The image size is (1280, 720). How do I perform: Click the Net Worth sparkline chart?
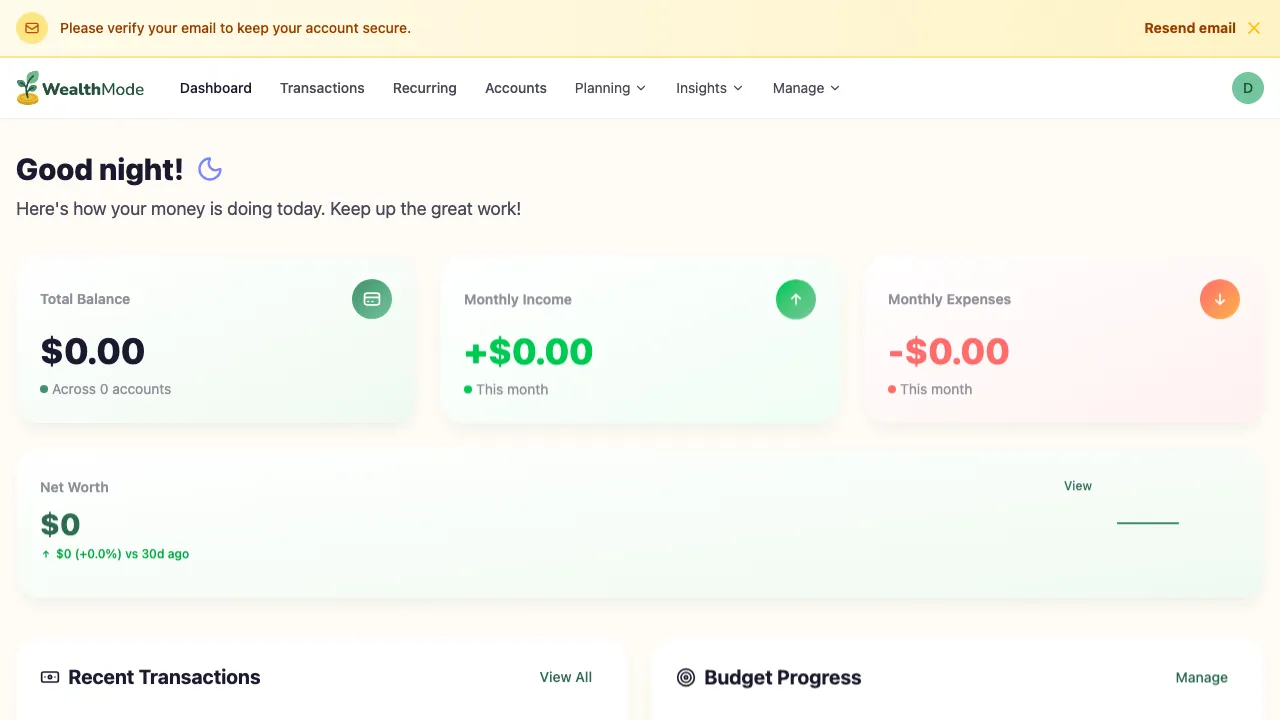click(x=1148, y=521)
